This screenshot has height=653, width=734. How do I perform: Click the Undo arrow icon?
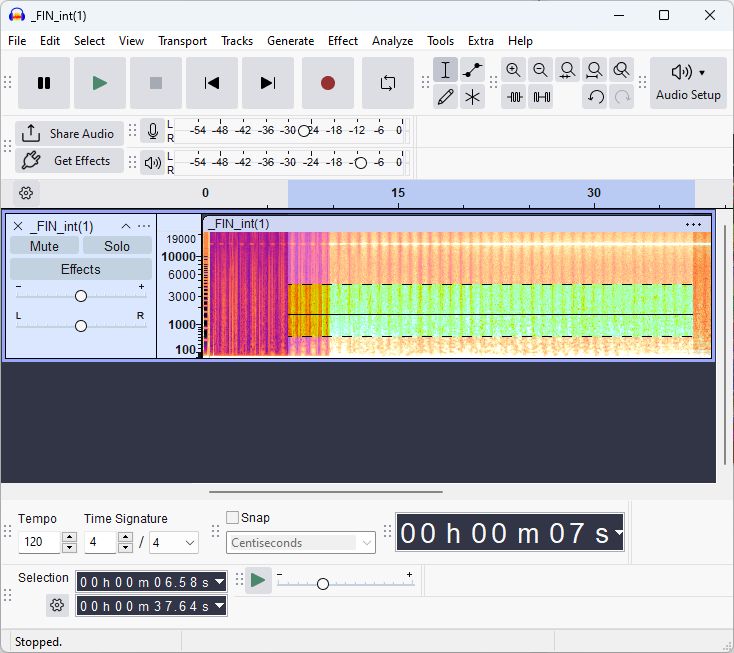click(595, 97)
